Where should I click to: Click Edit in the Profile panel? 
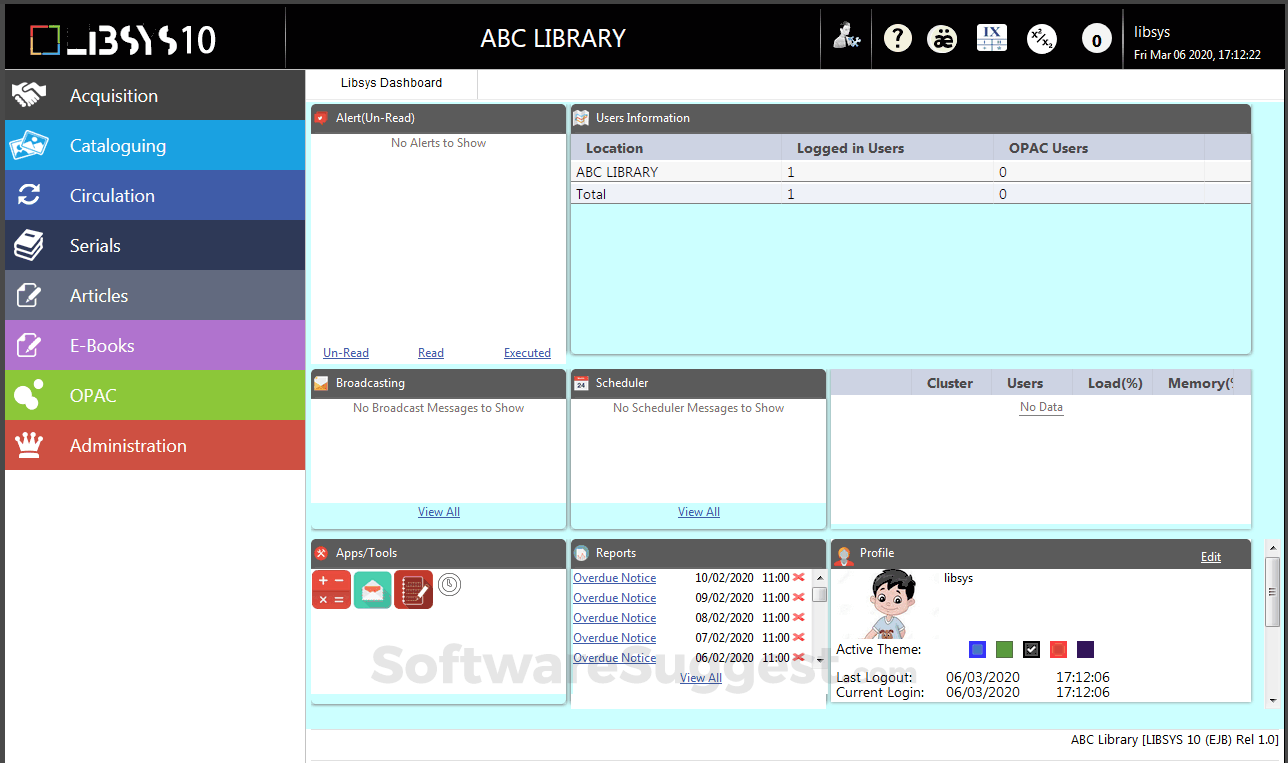[1211, 556]
